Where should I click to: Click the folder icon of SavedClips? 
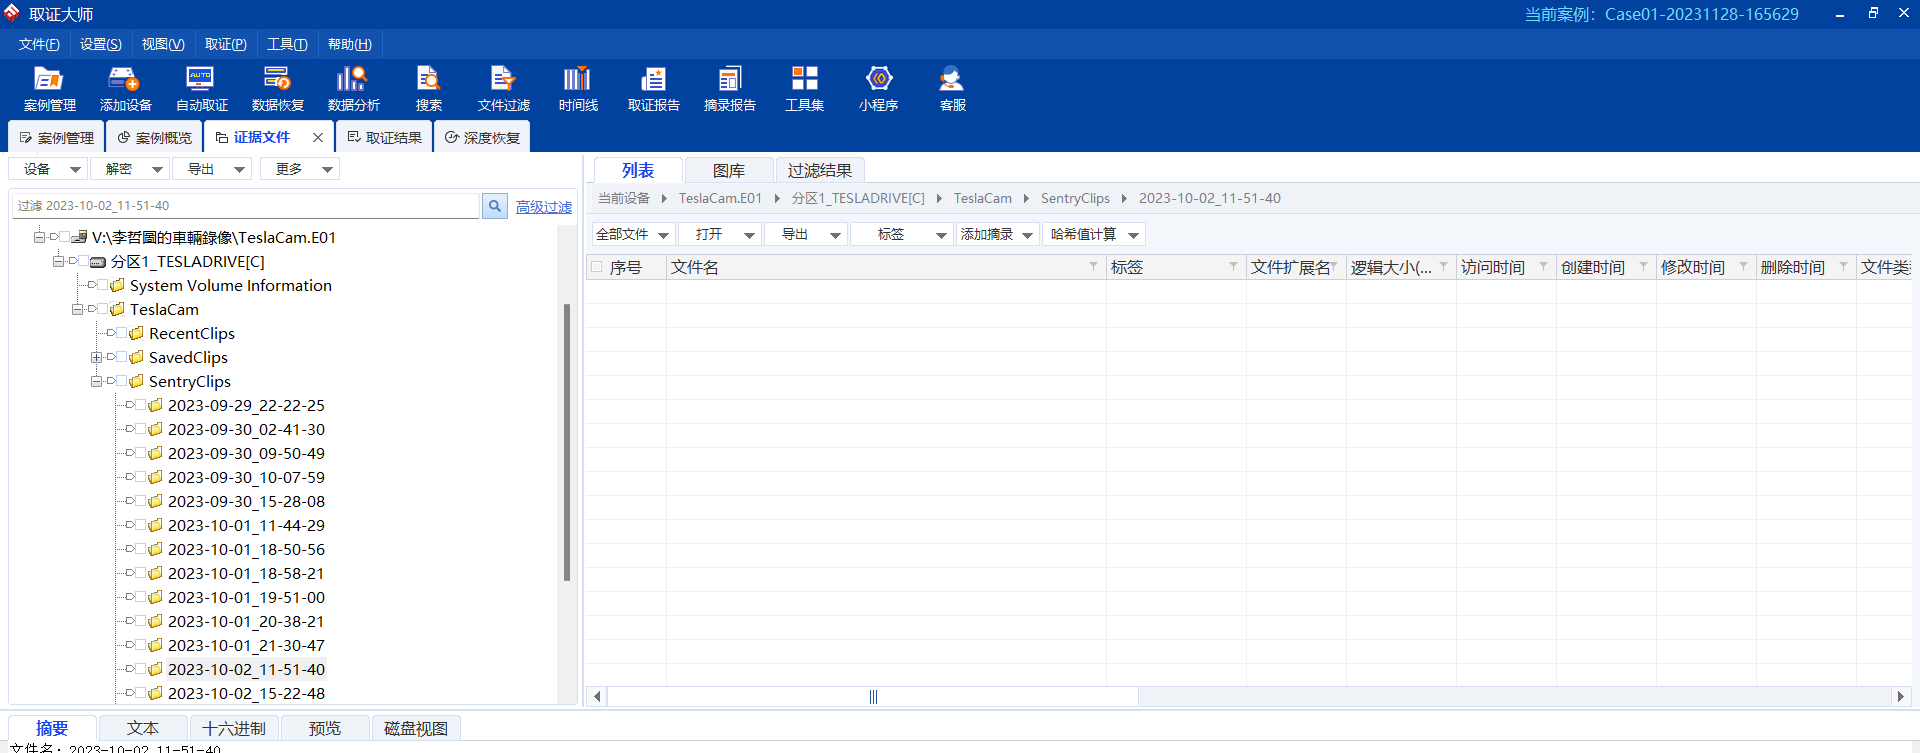(136, 357)
